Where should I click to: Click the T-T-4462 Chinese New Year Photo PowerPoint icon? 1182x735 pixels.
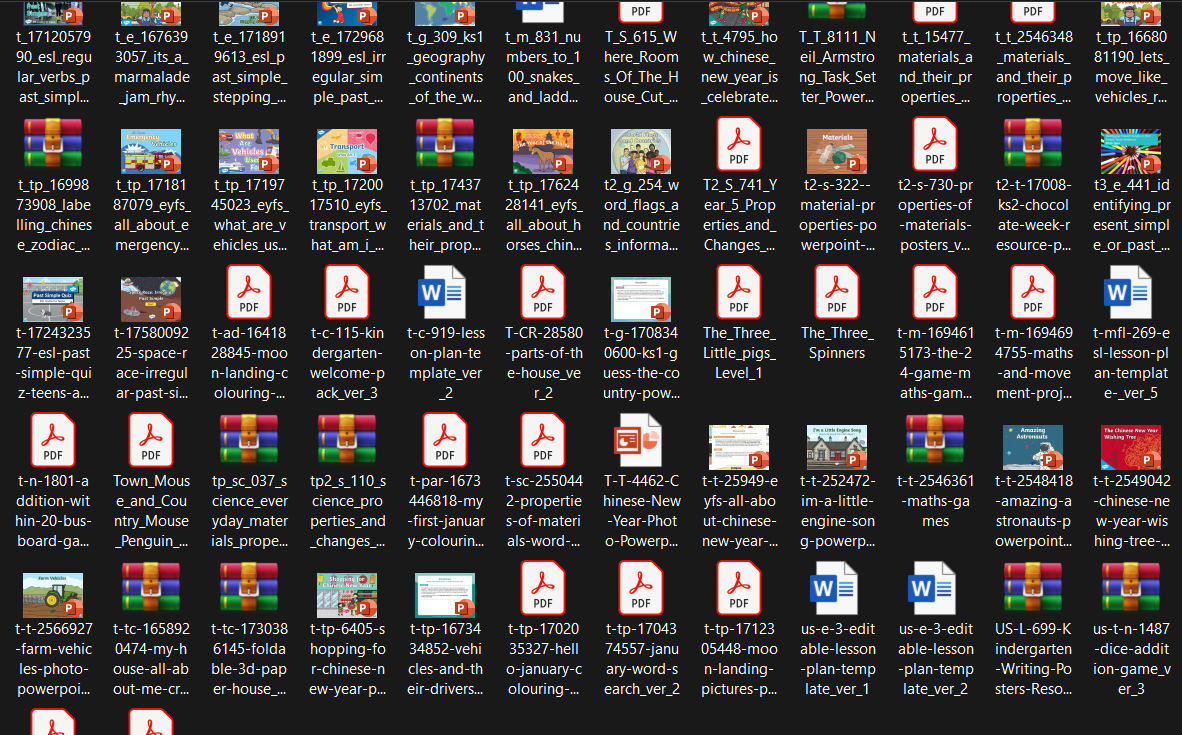641,443
